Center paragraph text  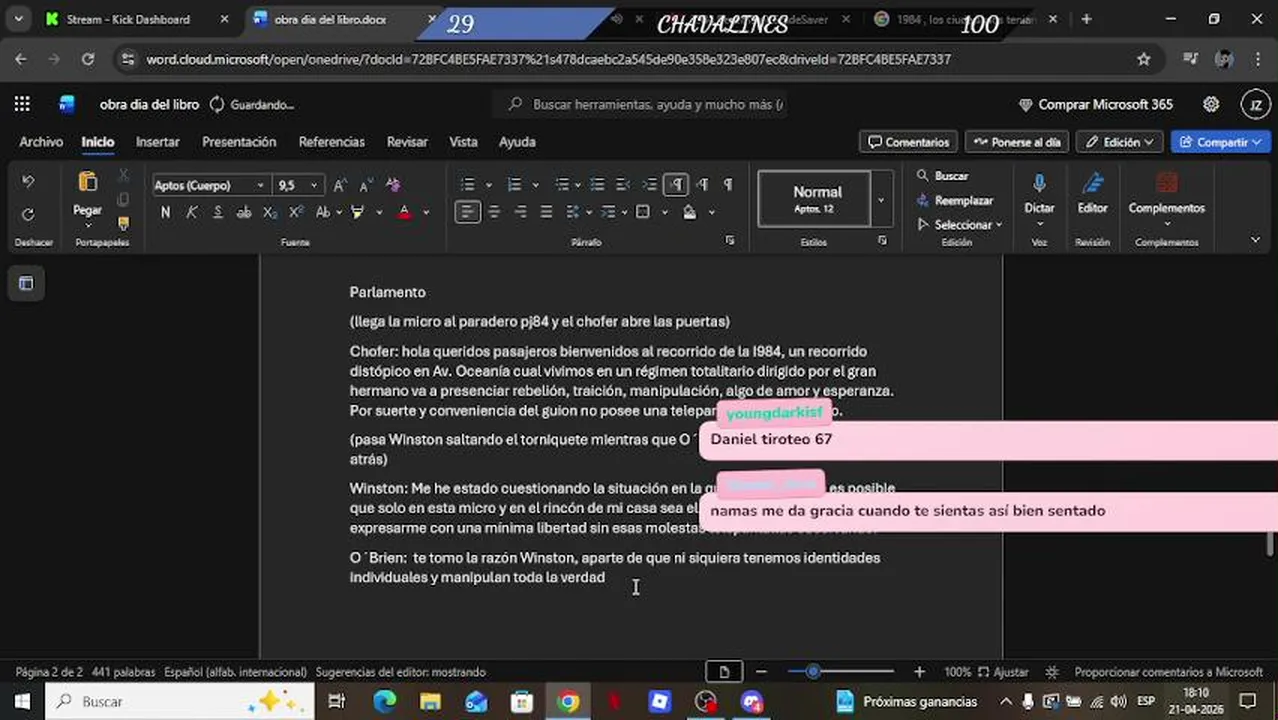point(494,212)
